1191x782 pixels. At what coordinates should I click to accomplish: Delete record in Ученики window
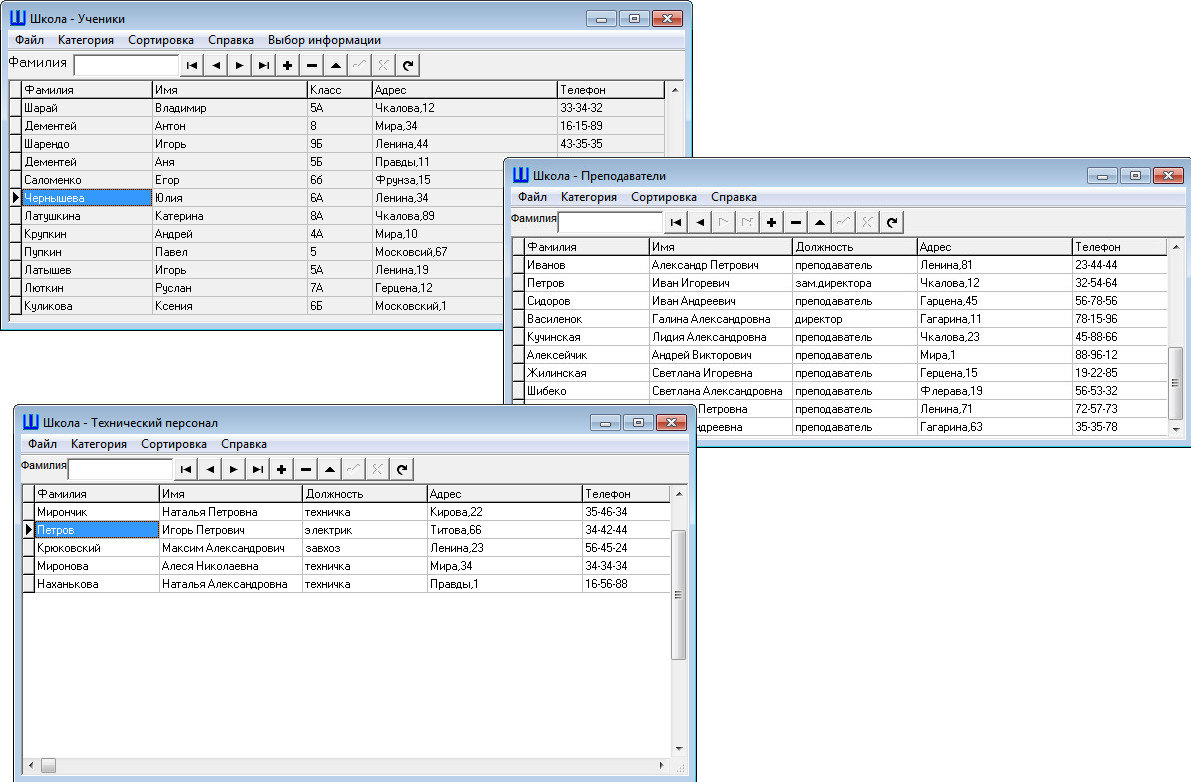(311, 65)
